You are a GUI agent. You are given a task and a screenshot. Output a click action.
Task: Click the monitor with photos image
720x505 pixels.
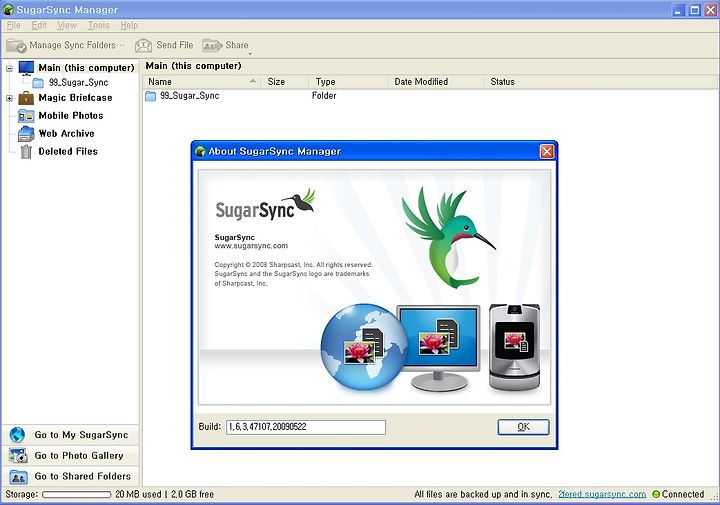pos(439,348)
